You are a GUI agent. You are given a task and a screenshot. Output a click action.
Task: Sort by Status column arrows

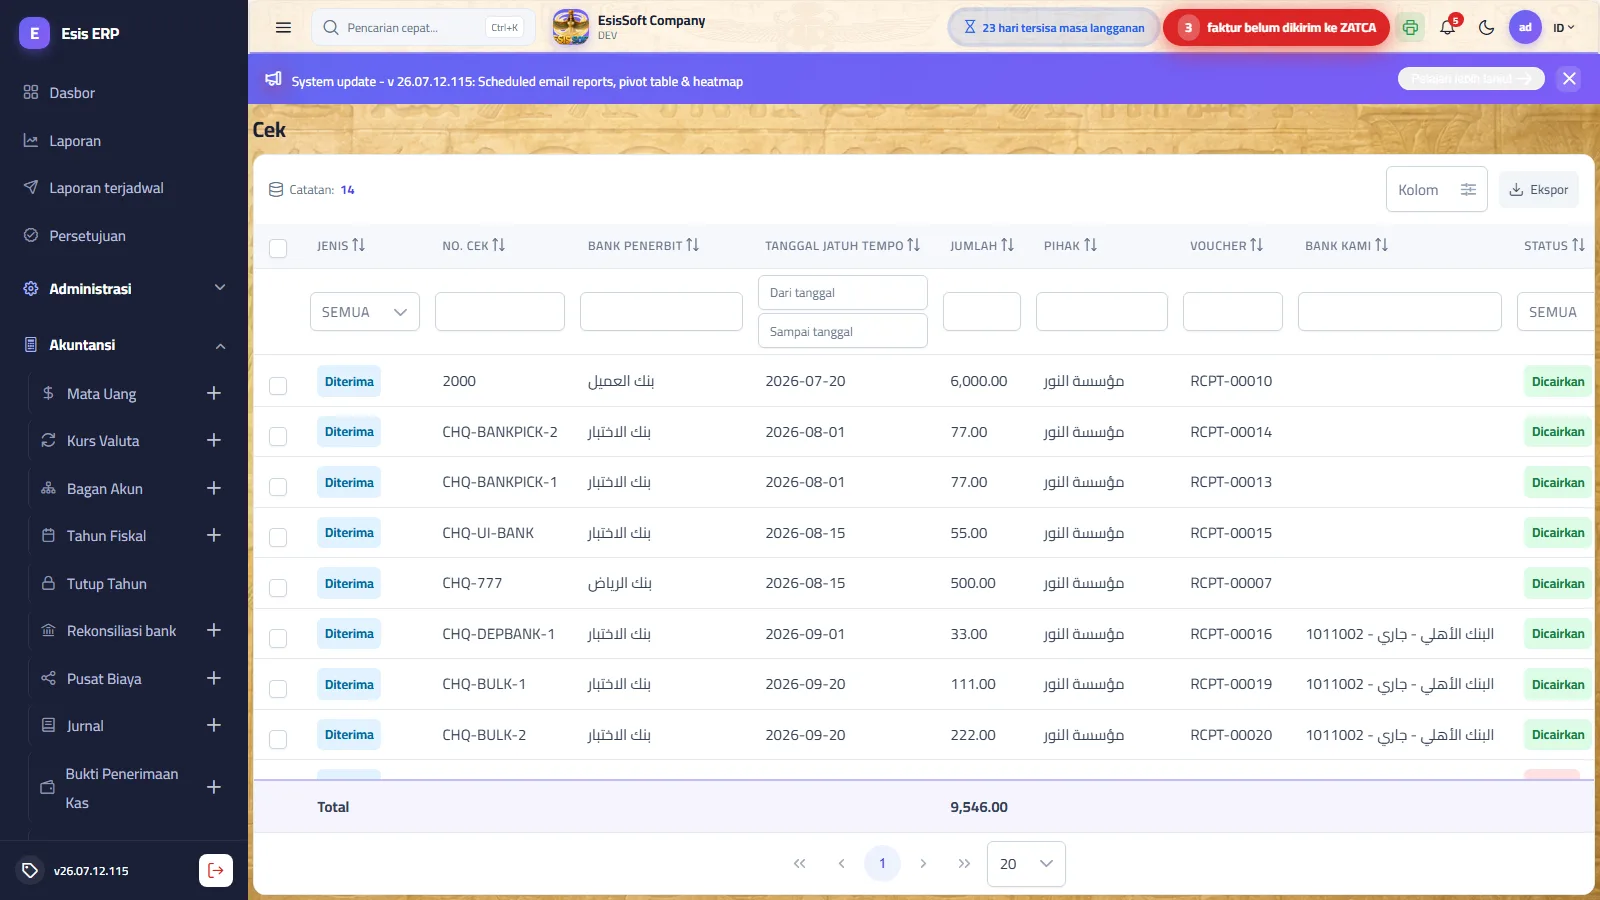[x=1579, y=245]
